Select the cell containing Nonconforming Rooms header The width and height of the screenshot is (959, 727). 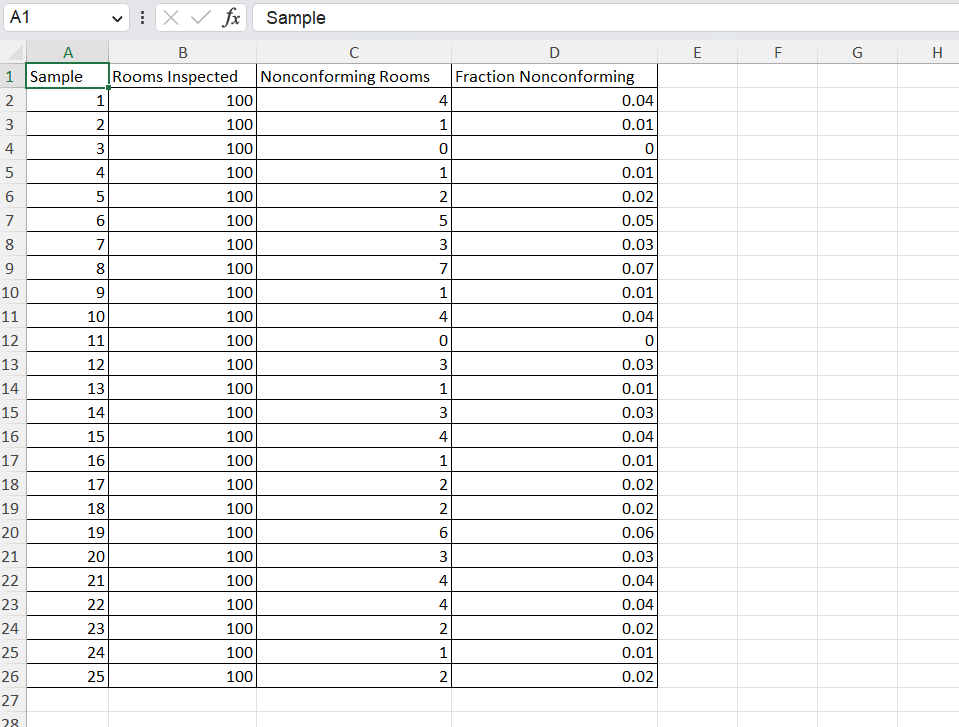point(354,76)
